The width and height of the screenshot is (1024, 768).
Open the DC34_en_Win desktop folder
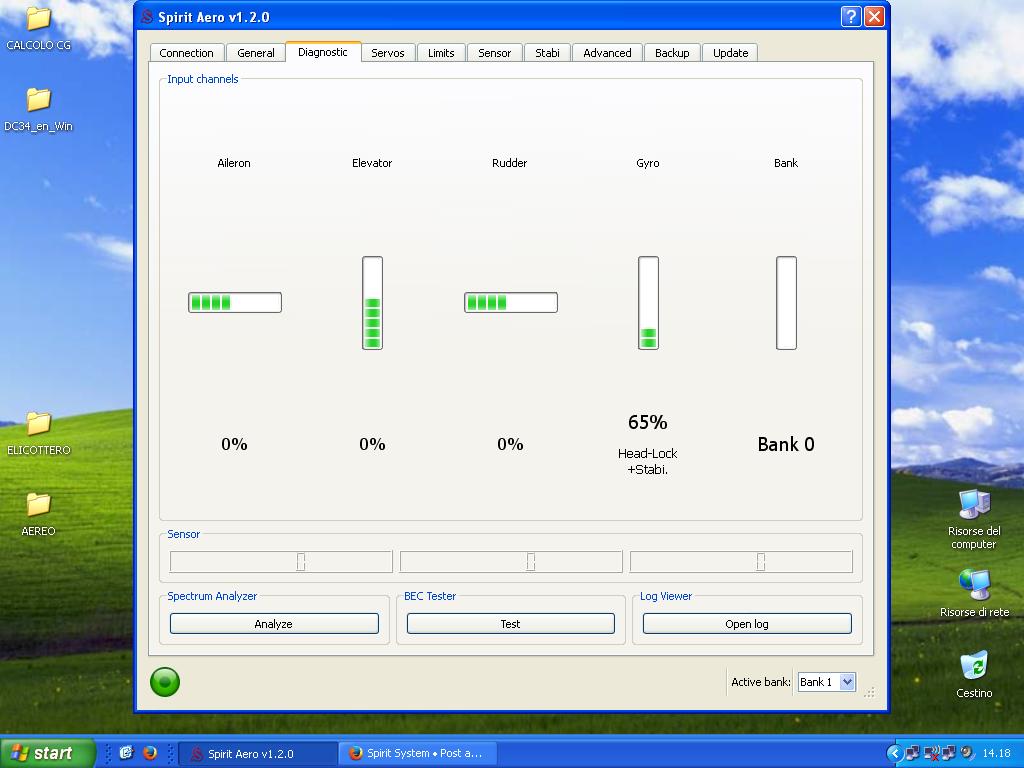pos(38,100)
